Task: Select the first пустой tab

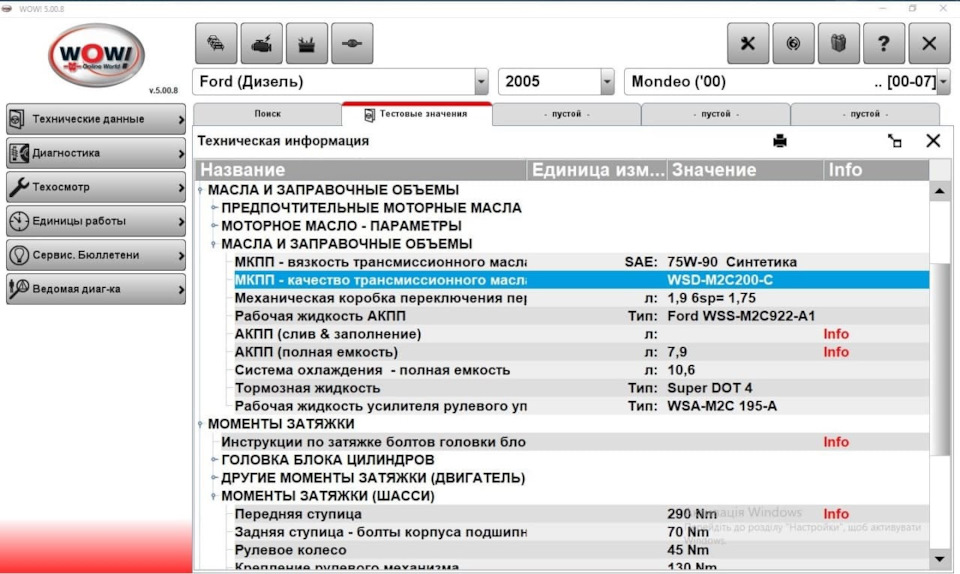Action: (566, 114)
